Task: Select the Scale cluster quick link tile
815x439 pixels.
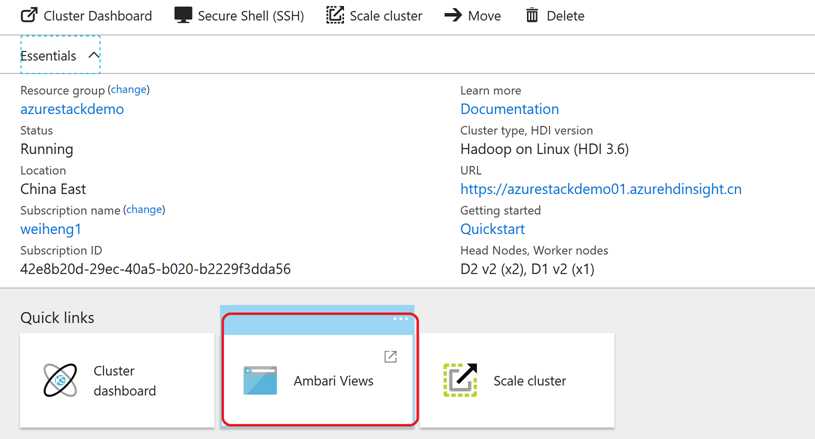Action: click(x=517, y=380)
